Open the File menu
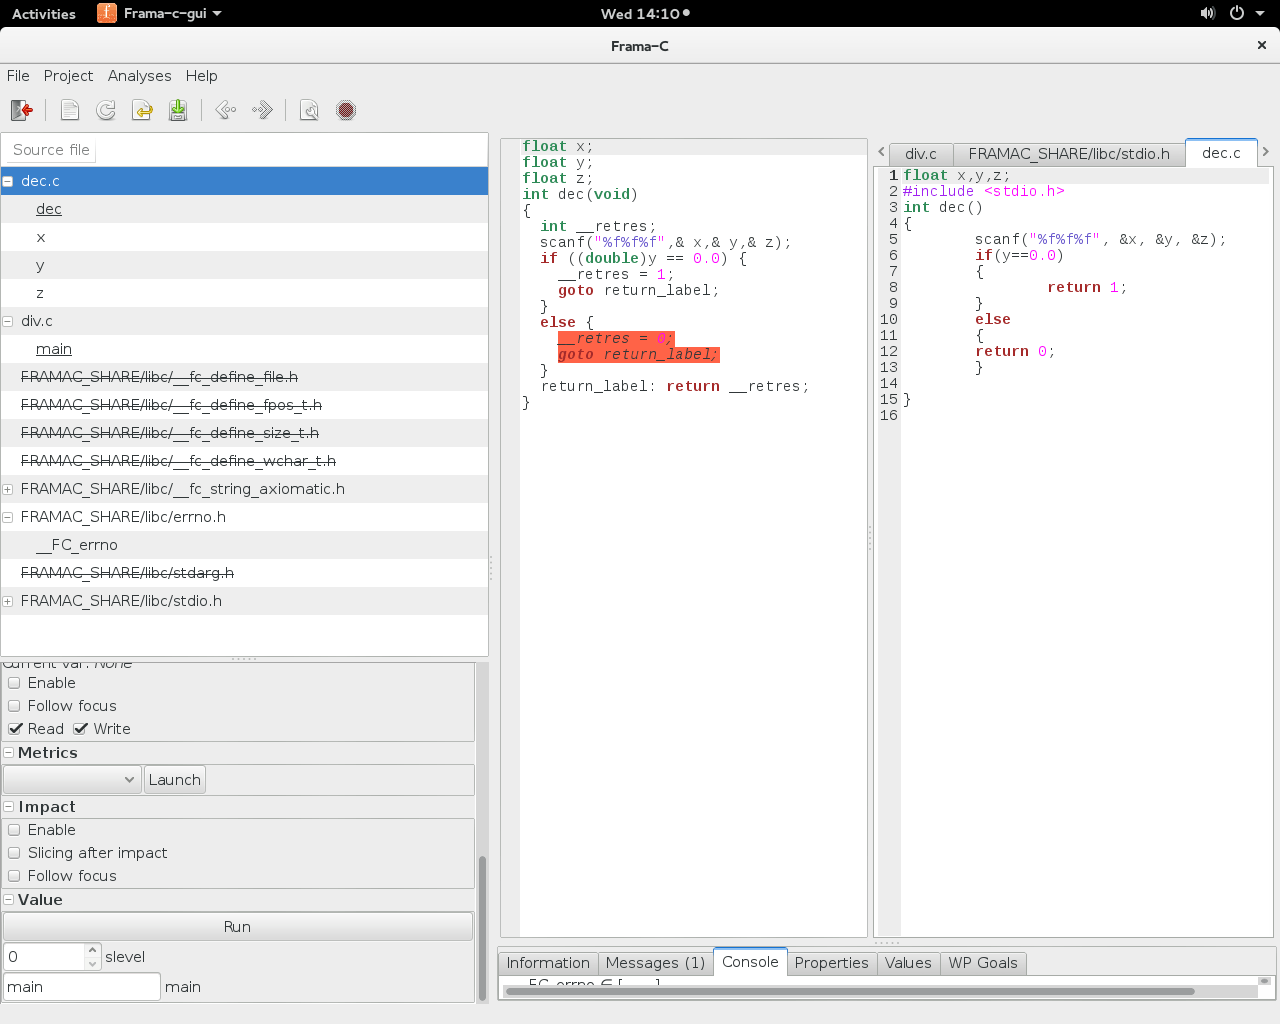The image size is (1280, 1024). (x=18, y=76)
